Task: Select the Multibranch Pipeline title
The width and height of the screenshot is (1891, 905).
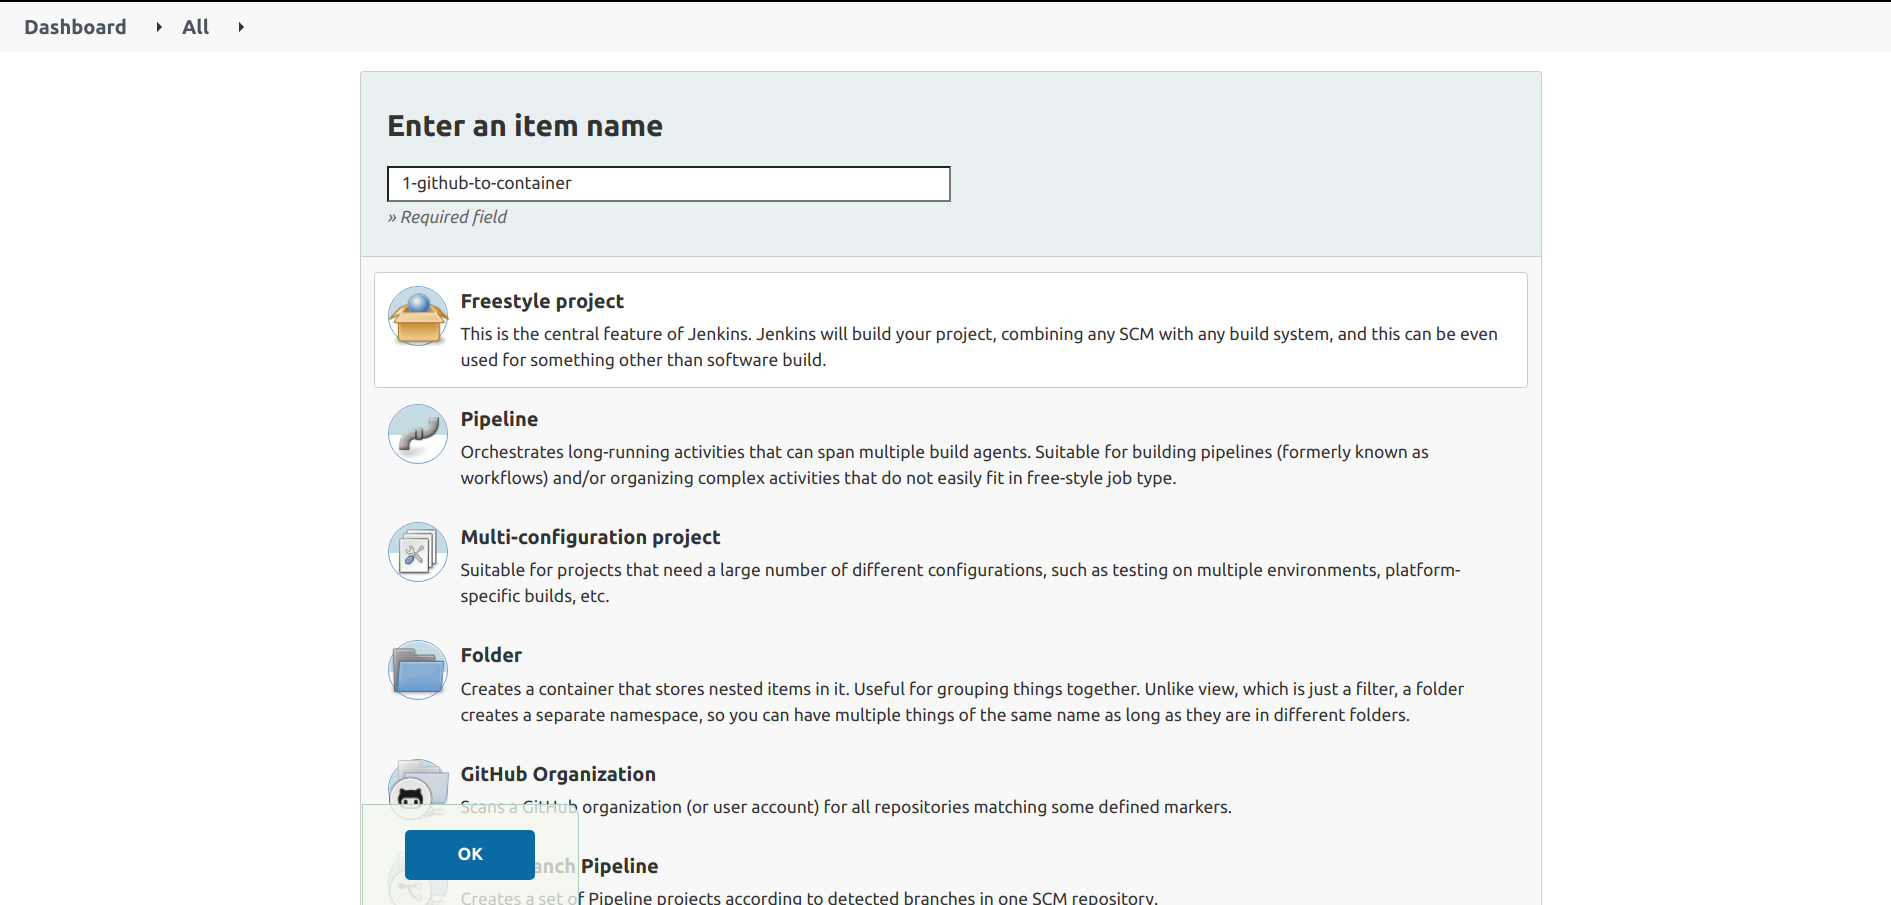Action: click(x=596, y=866)
